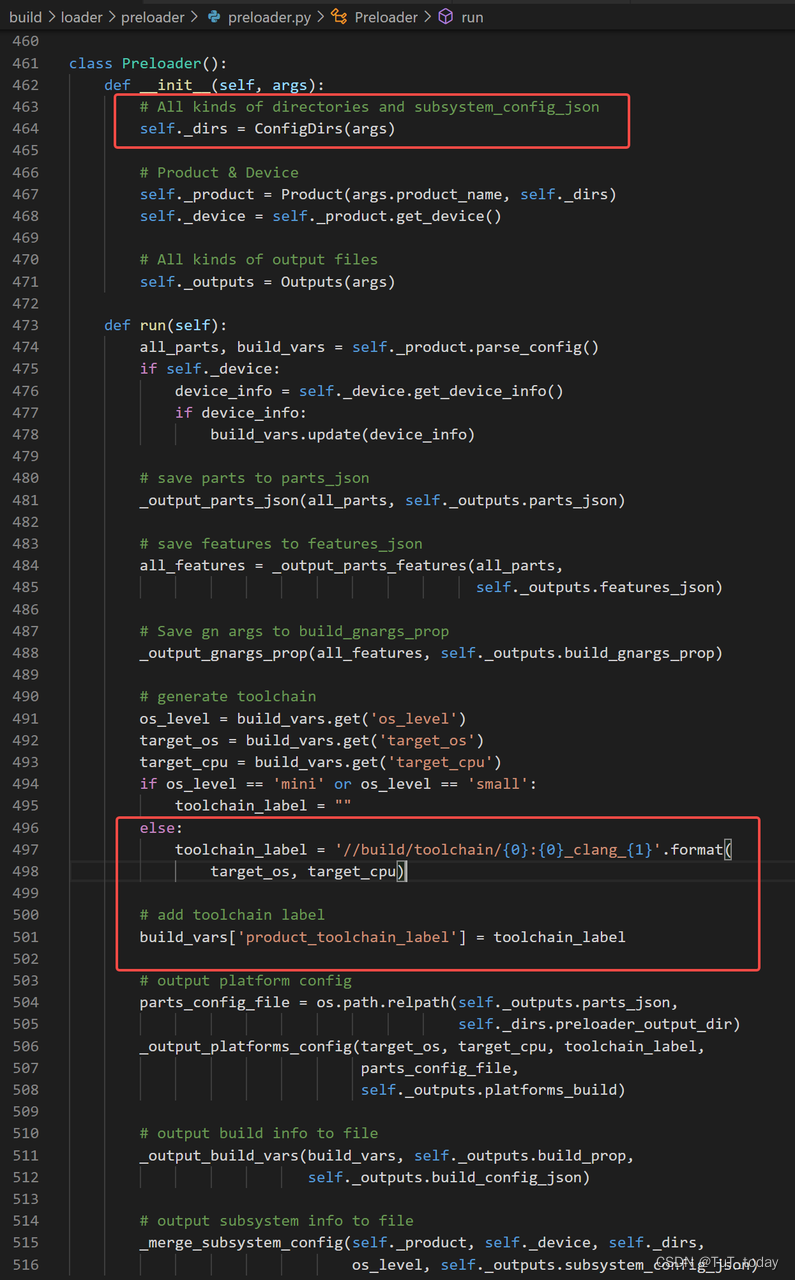Click the '_output_parts_features' function call

click(x=369, y=565)
